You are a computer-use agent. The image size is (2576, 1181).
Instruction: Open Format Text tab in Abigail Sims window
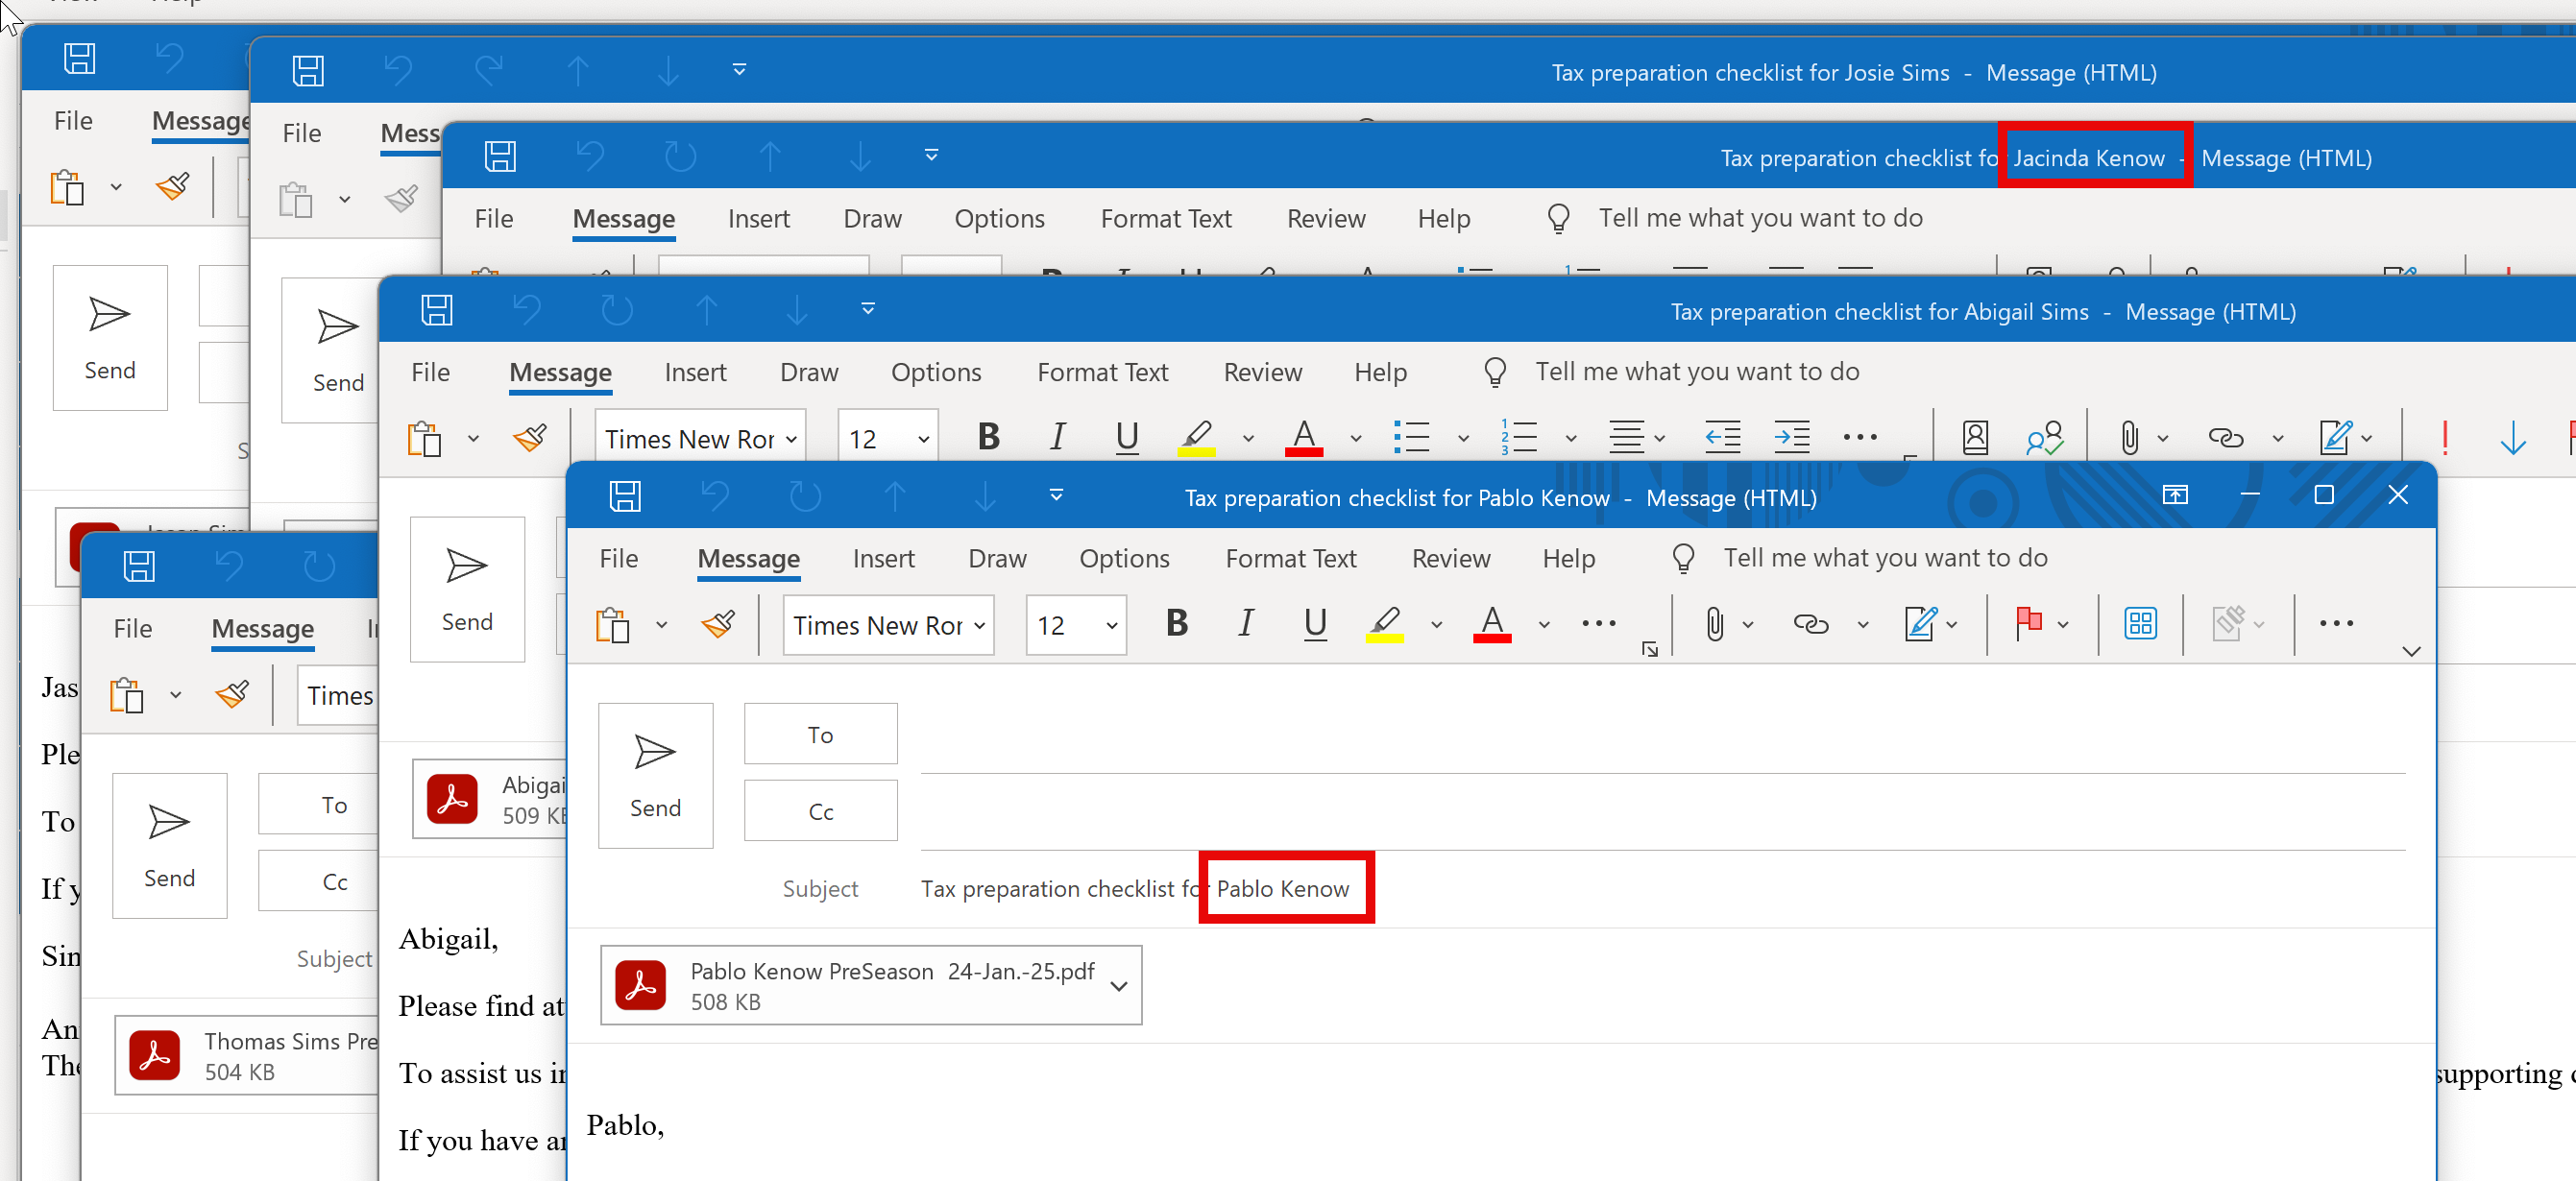1102,372
